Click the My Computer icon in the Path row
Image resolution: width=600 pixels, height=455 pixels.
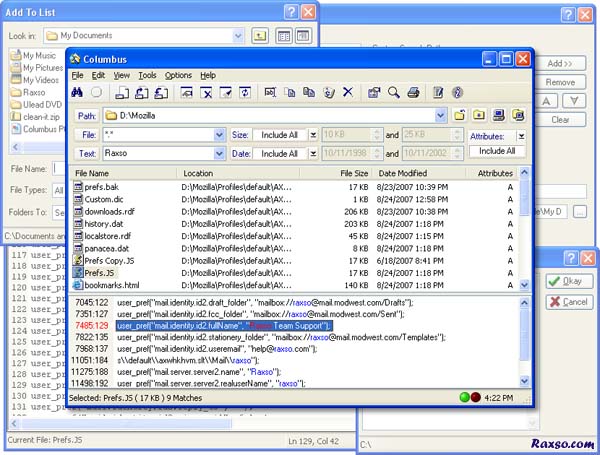click(499, 115)
